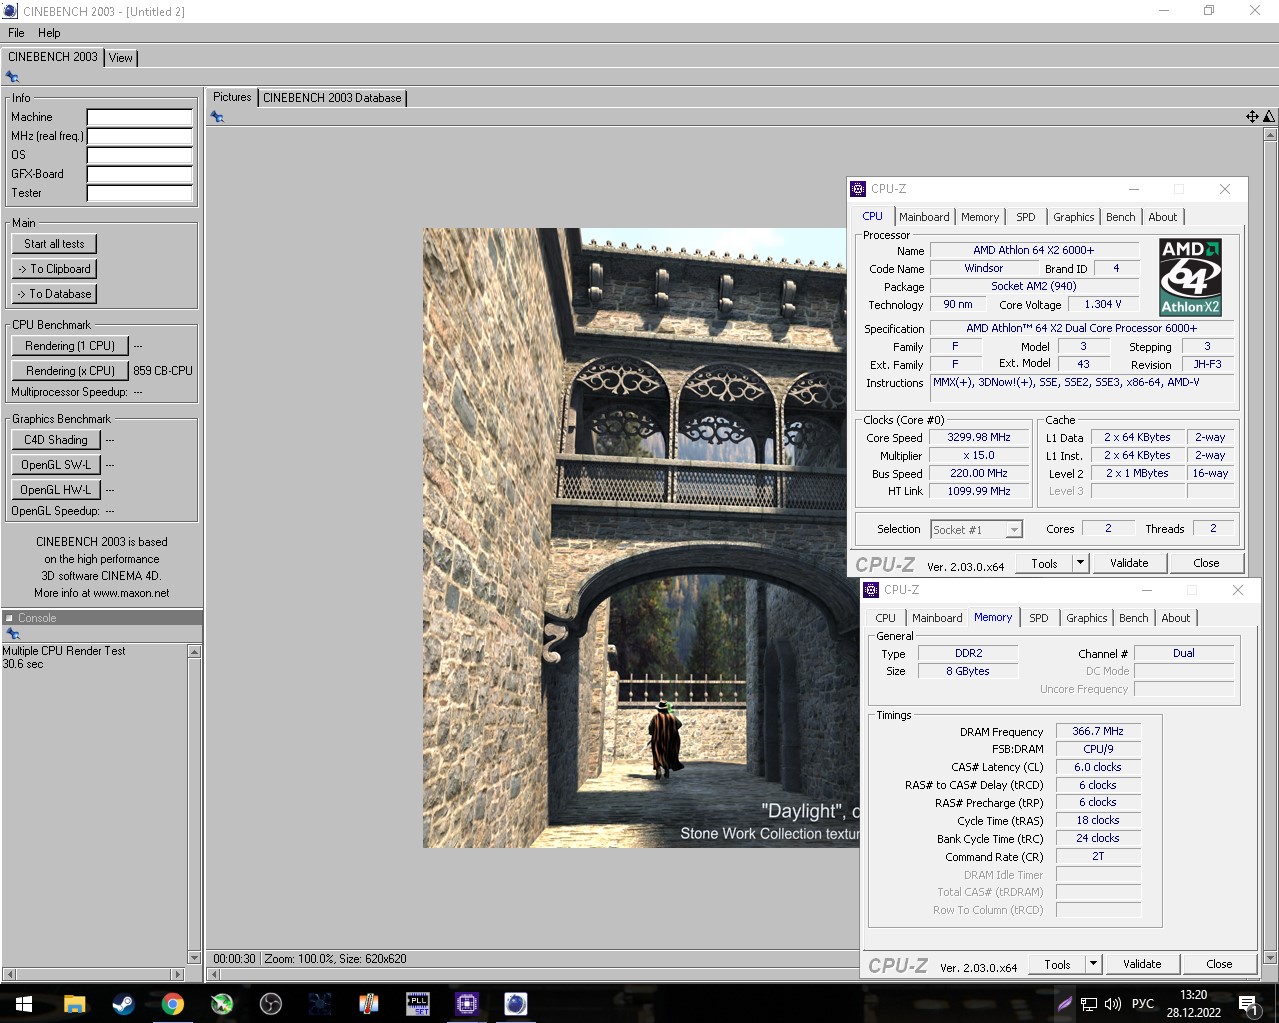
Task: Open the Memory tab in the upper CPU-Z window
Action: (x=980, y=217)
